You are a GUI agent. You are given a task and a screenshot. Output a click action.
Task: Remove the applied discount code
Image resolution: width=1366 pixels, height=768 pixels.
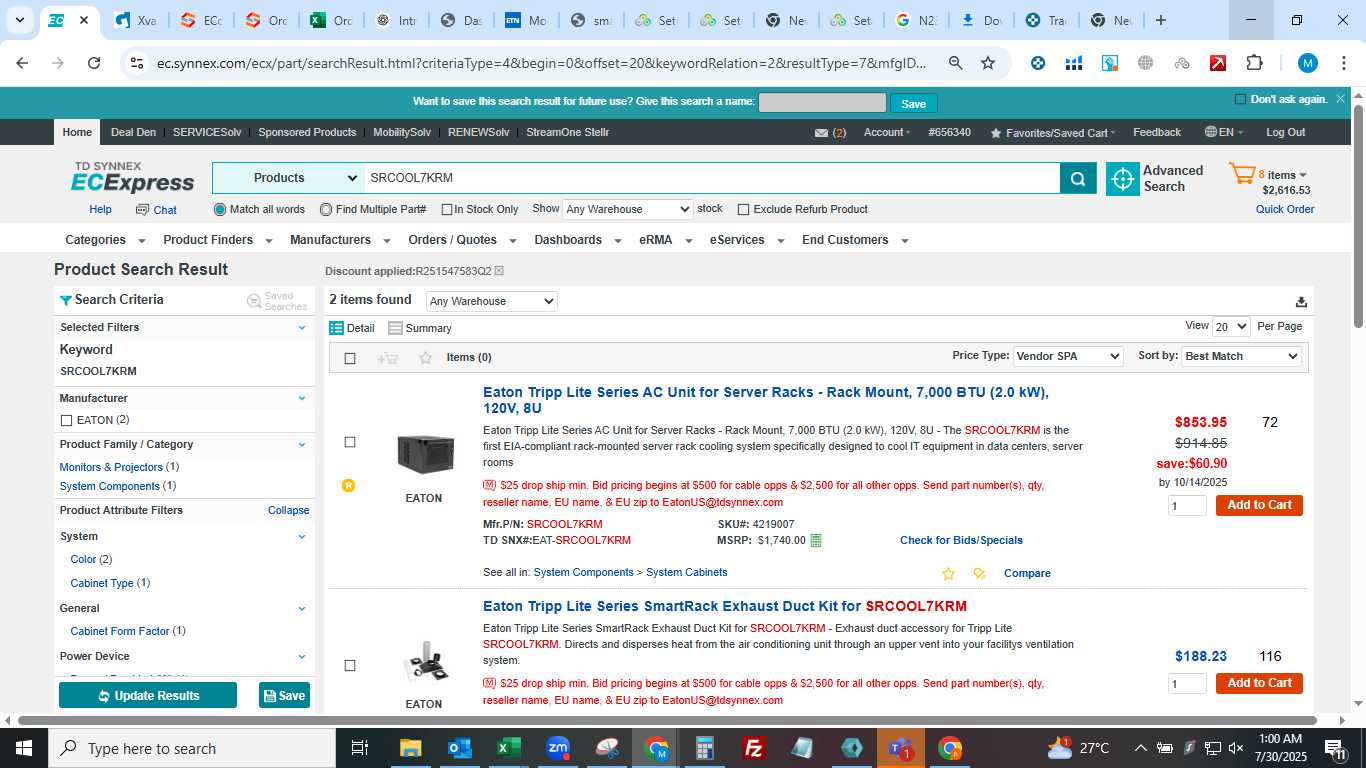pyautogui.click(x=499, y=271)
